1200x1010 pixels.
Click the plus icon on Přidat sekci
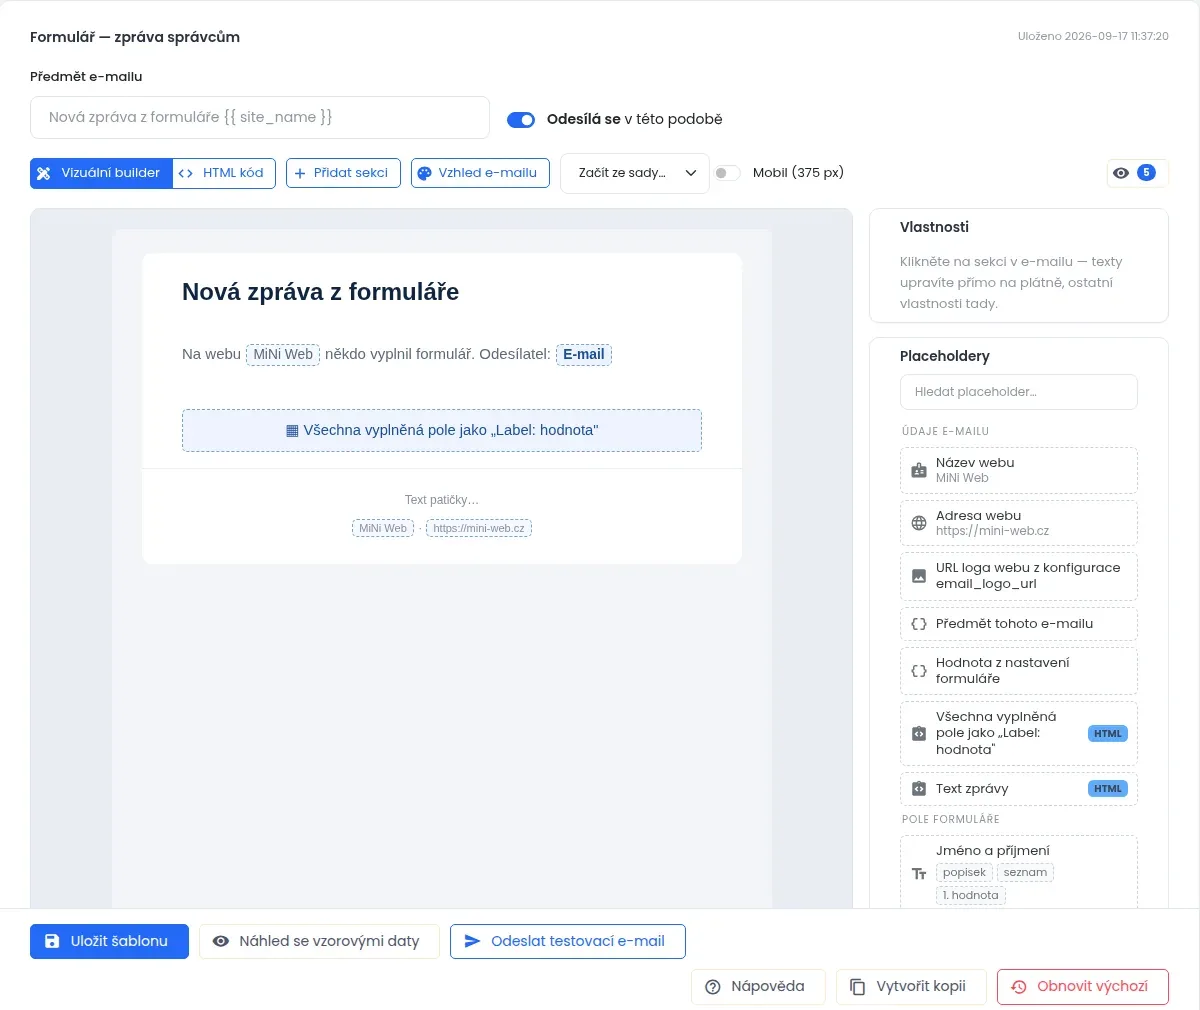(300, 173)
